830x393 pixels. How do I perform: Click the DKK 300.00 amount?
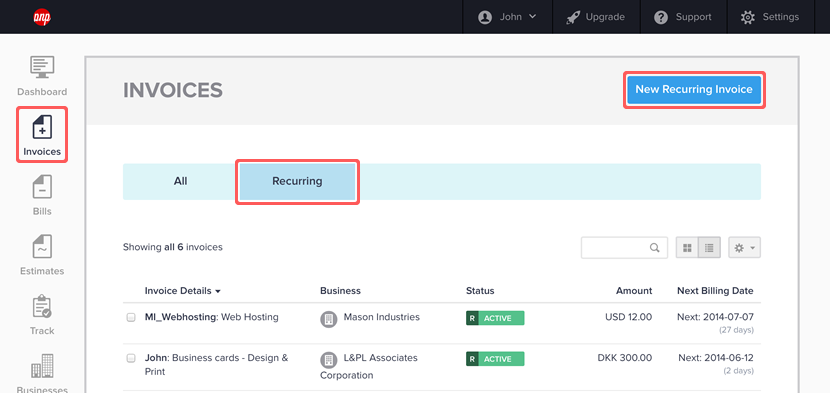point(625,358)
